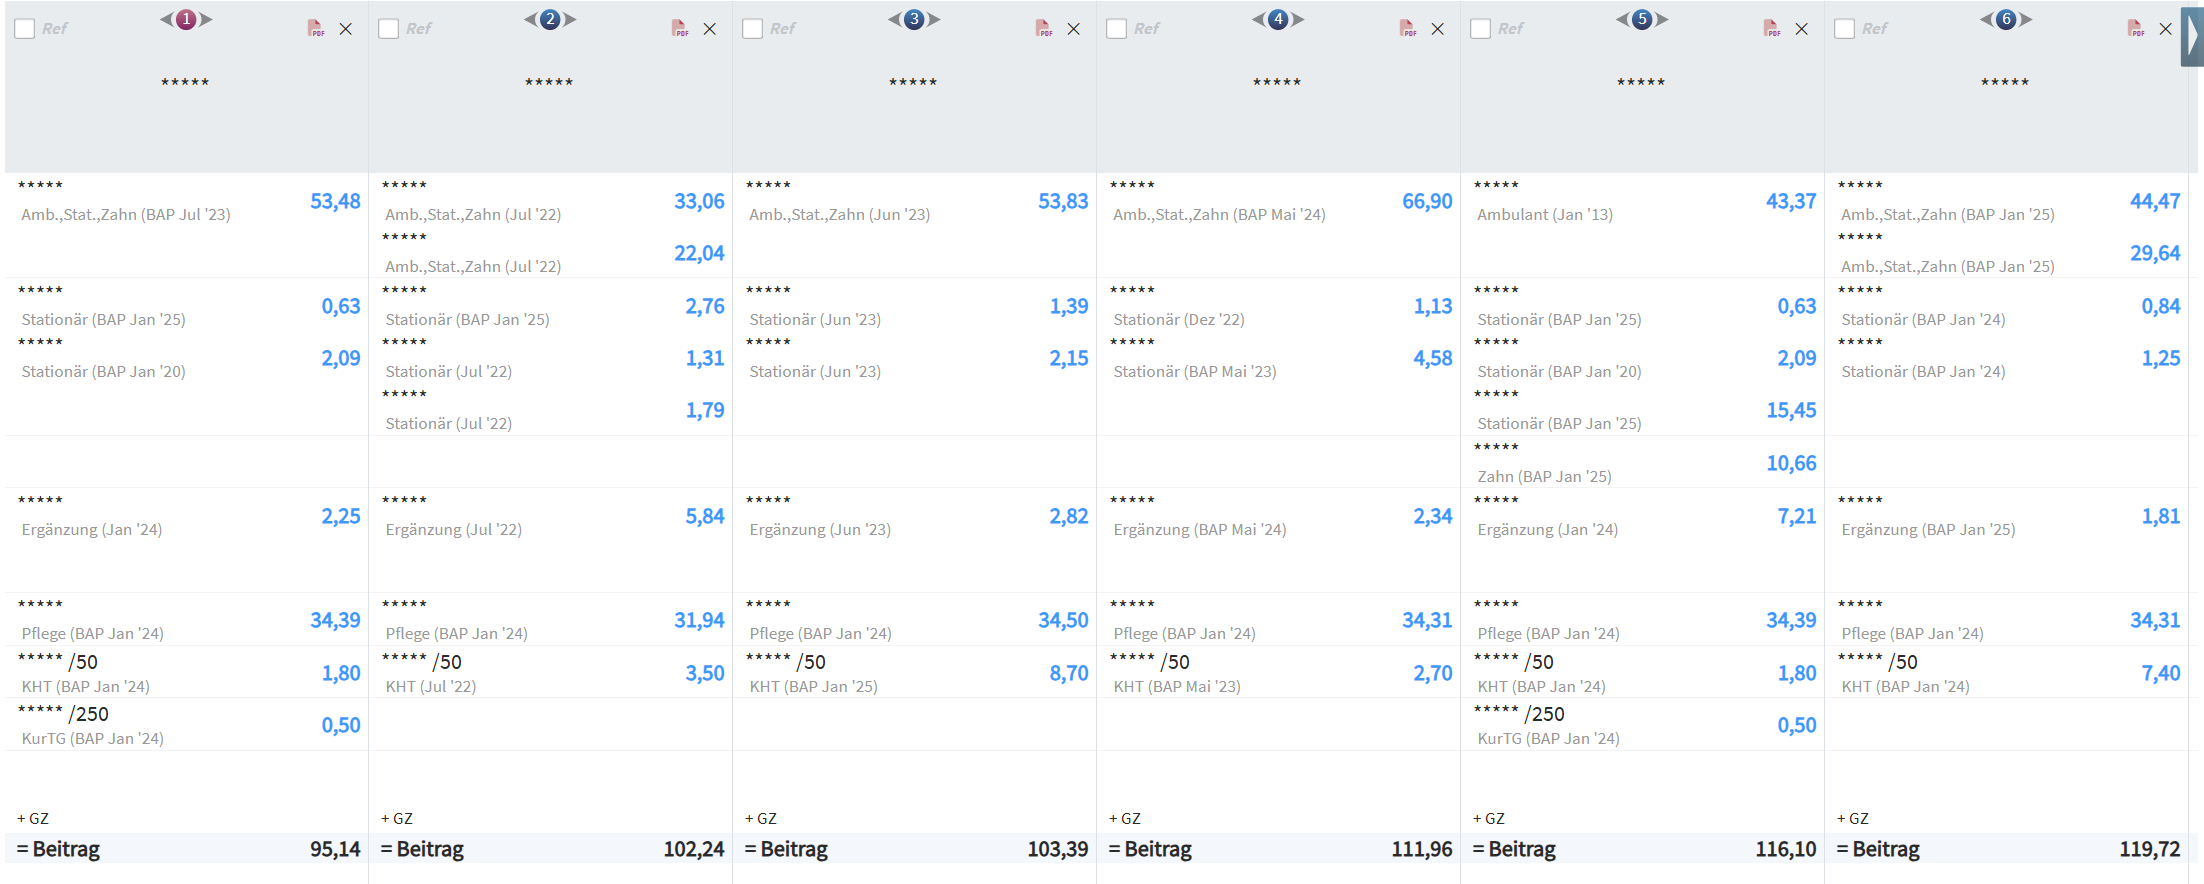The width and height of the screenshot is (2204, 884).
Task: Move column 2 left using its arrow
Action: tap(531, 19)
